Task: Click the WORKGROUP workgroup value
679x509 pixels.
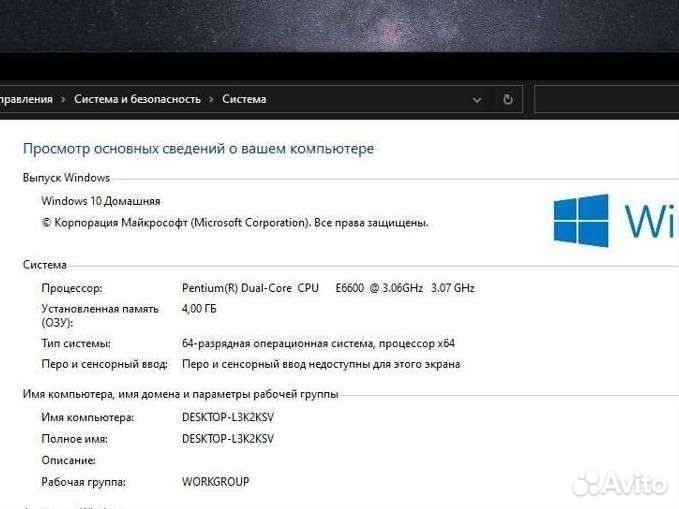Action: point(215,481)
